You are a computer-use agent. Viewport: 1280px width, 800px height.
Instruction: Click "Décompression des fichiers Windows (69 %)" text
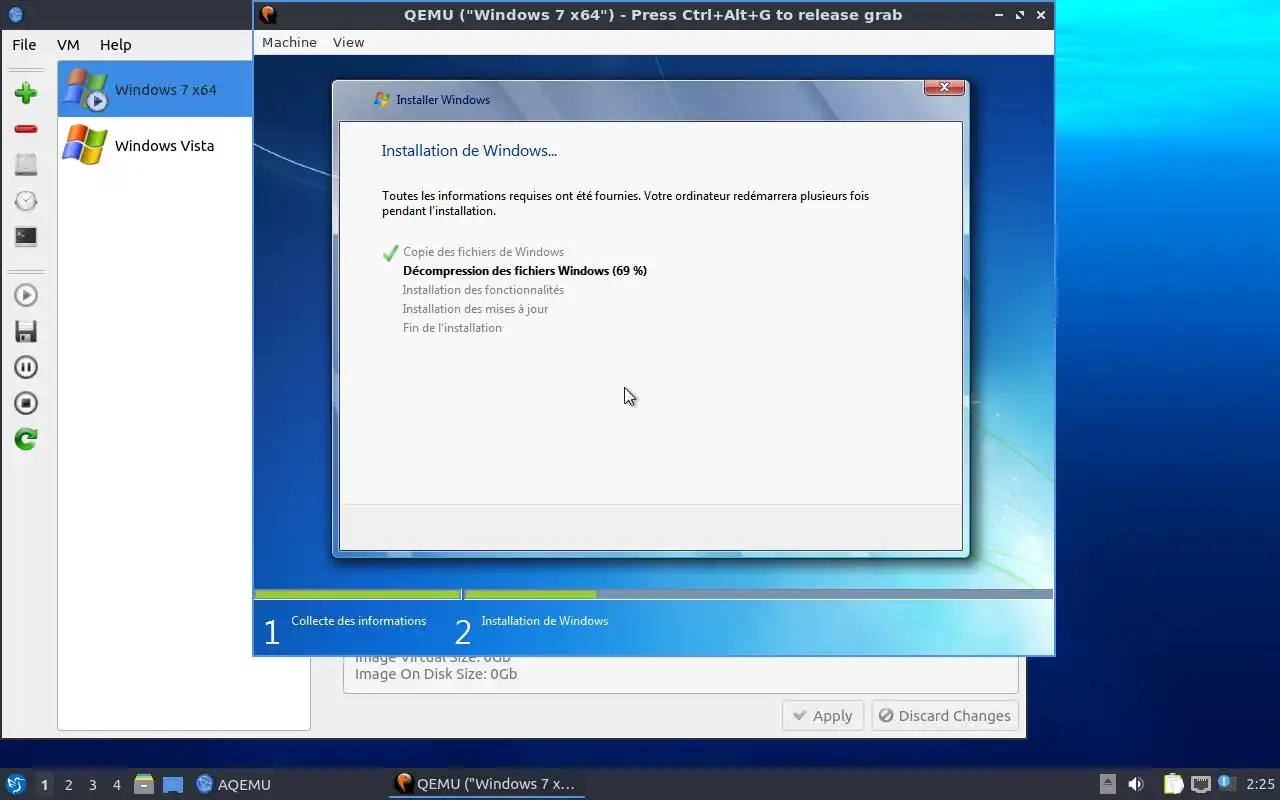[x=525, y=271]
